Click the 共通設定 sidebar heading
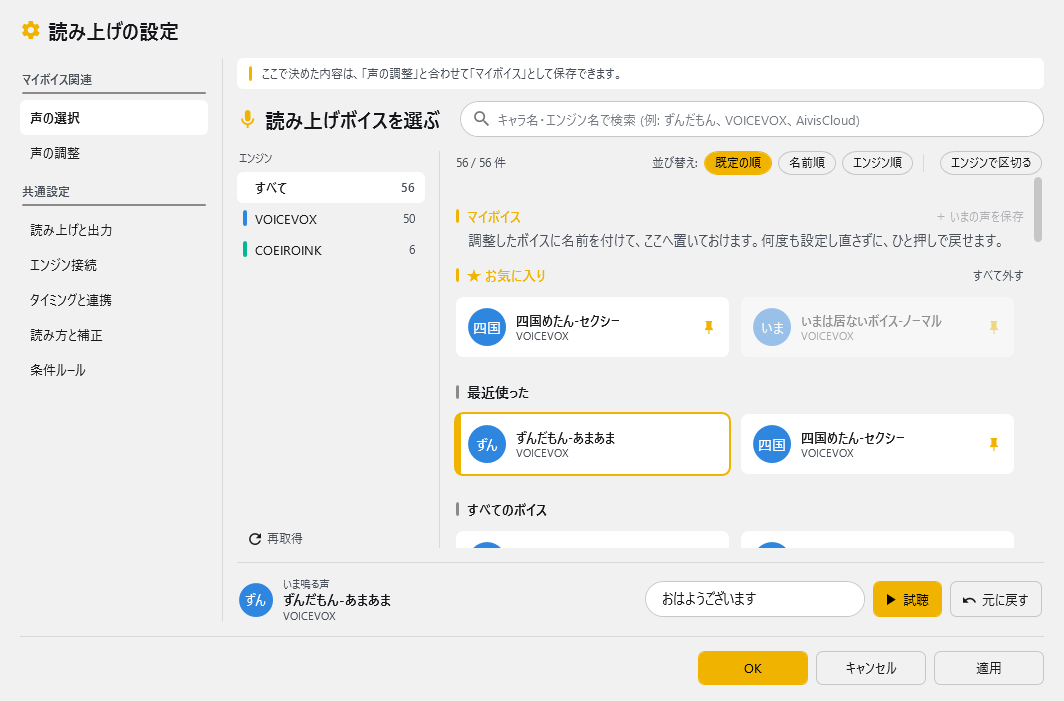Screen dimensions: 1064x701 pyautogui.click(x=45, y=191)
